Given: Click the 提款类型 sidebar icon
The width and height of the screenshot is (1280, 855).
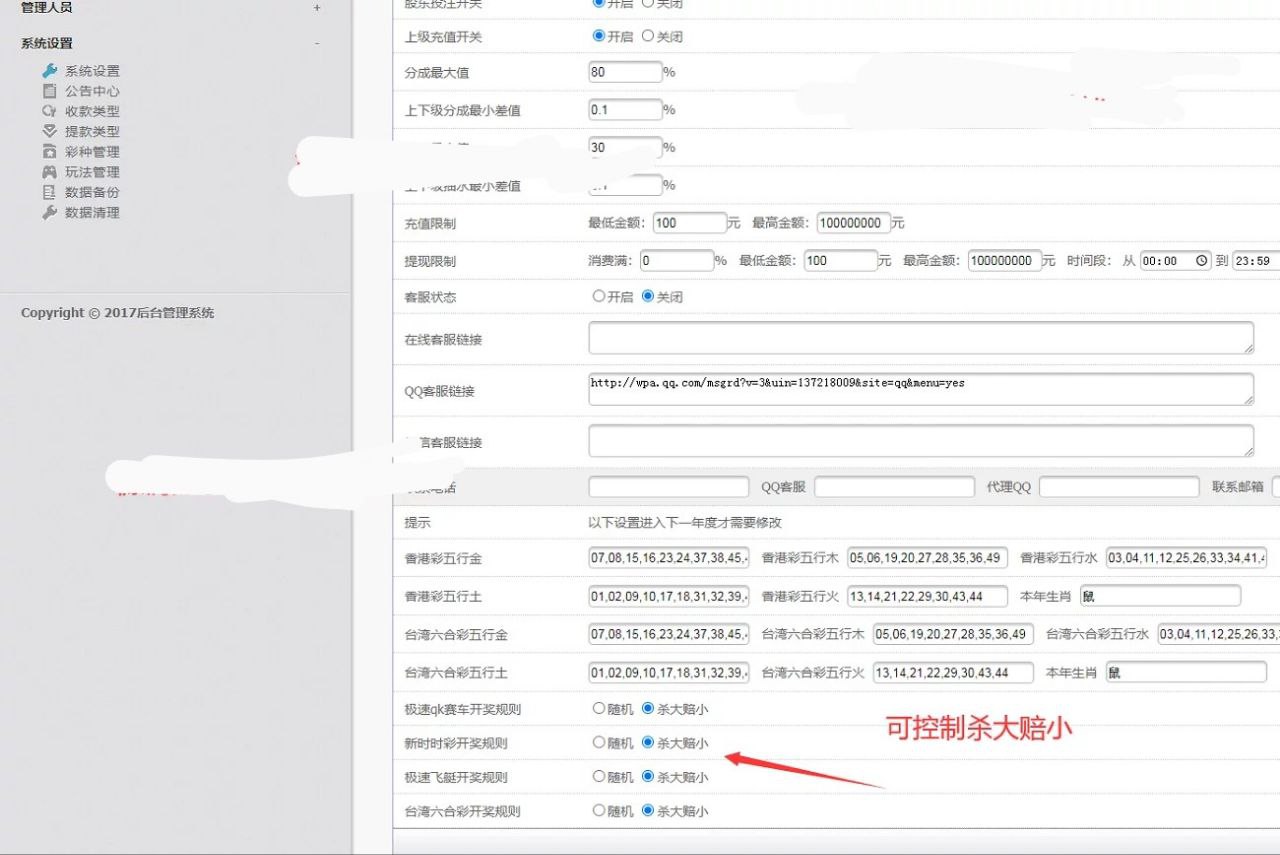Looking at the screenshot, I should [49, 131].
